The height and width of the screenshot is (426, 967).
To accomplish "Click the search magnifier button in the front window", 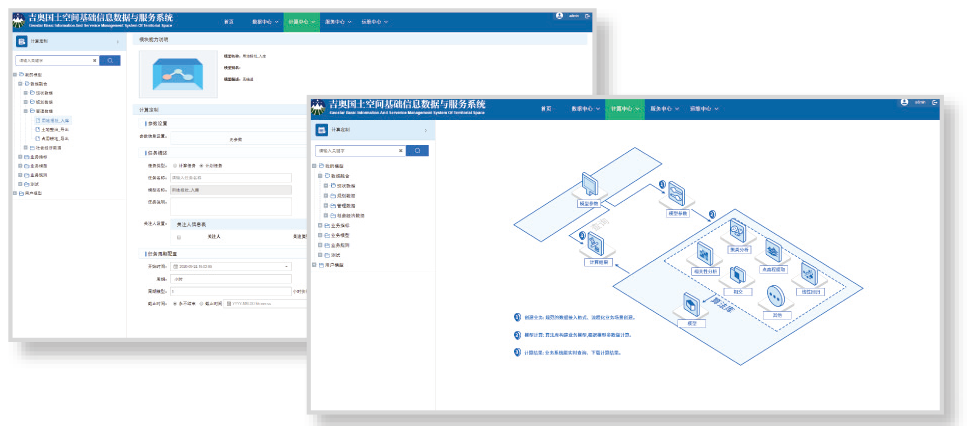I will (417, 151).
